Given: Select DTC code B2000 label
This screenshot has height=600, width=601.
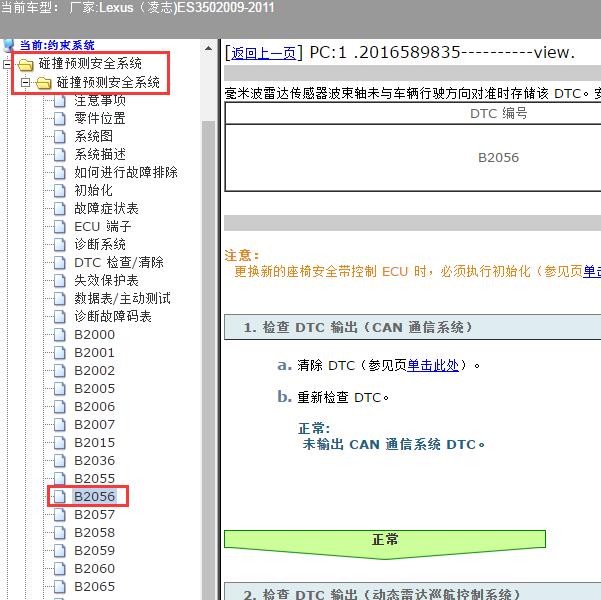Looking at the screenshot, I should point(95,334).
